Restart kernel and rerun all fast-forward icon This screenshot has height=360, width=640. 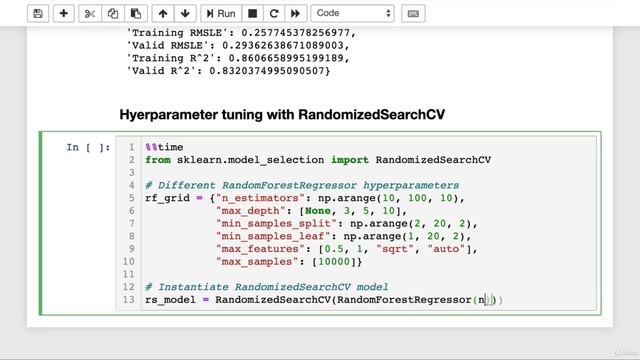(x=295, y=13)
